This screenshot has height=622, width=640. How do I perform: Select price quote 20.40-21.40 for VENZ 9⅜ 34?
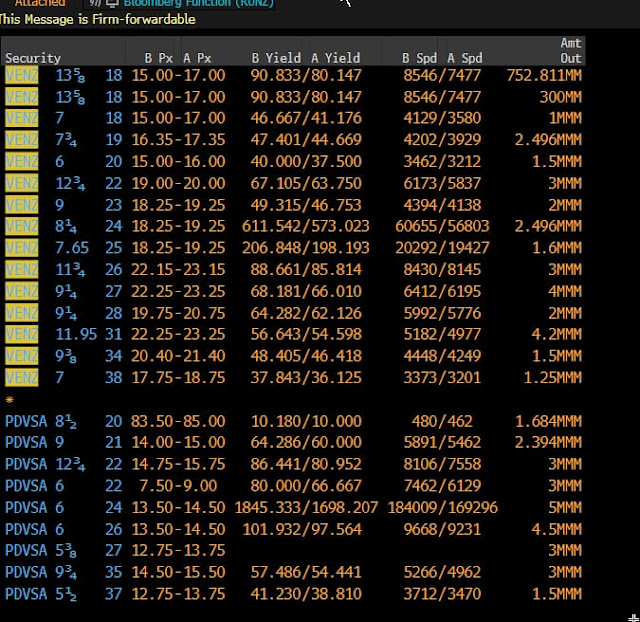[178, 356]
